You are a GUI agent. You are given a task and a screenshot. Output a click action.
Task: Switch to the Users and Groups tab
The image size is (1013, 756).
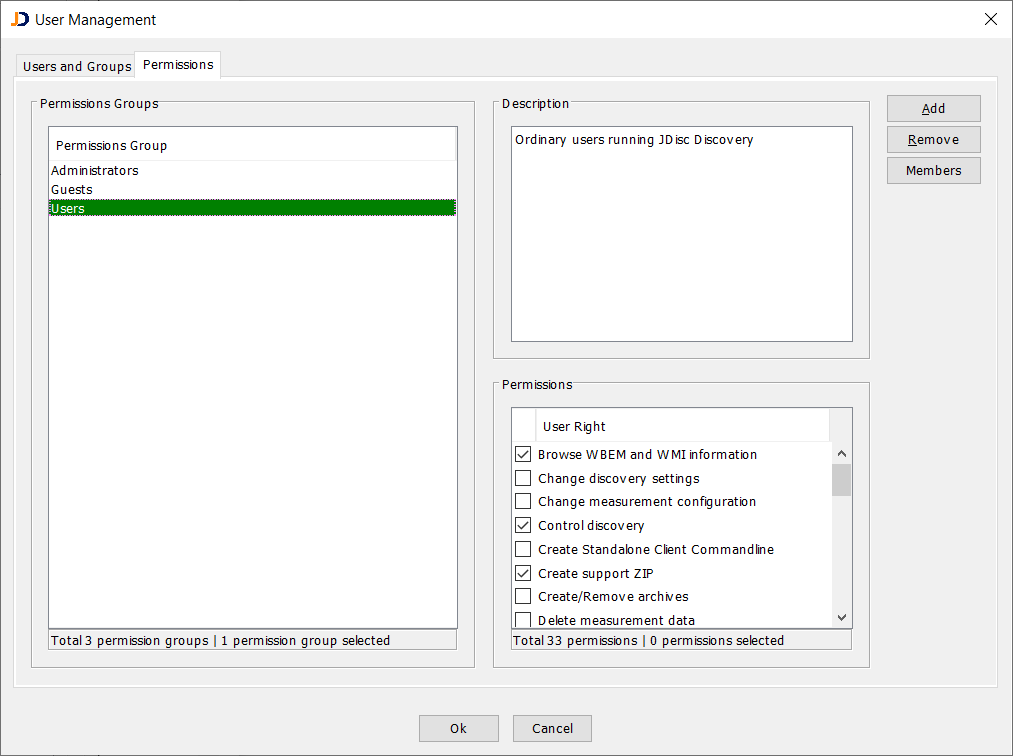point(75,65)
